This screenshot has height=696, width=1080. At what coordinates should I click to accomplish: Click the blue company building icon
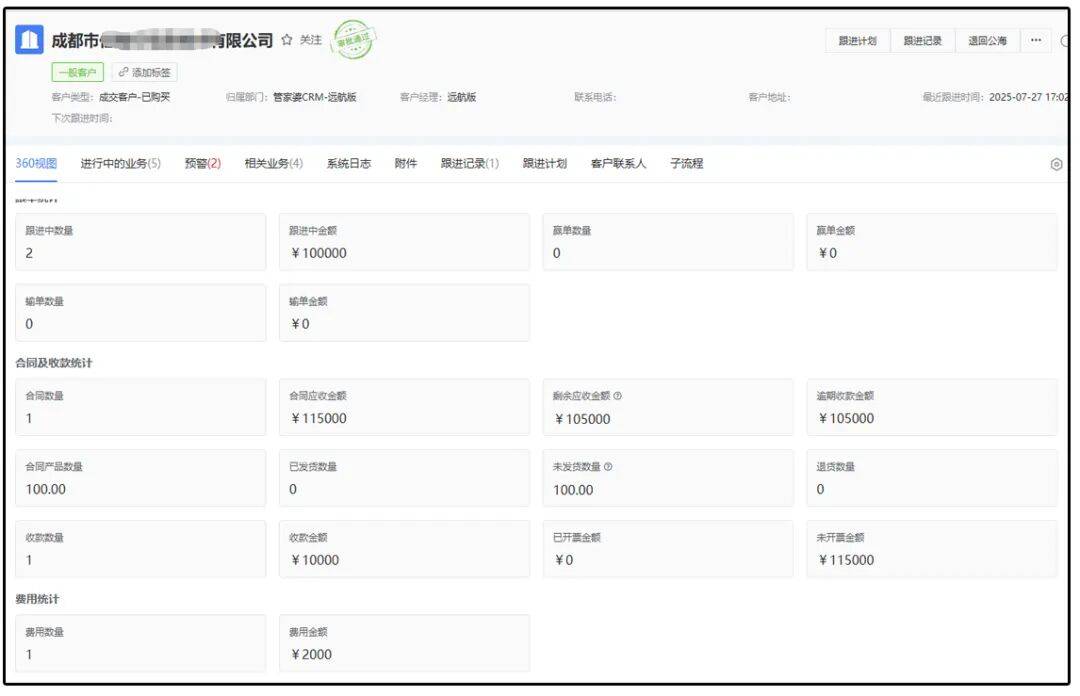coord(29,40)
